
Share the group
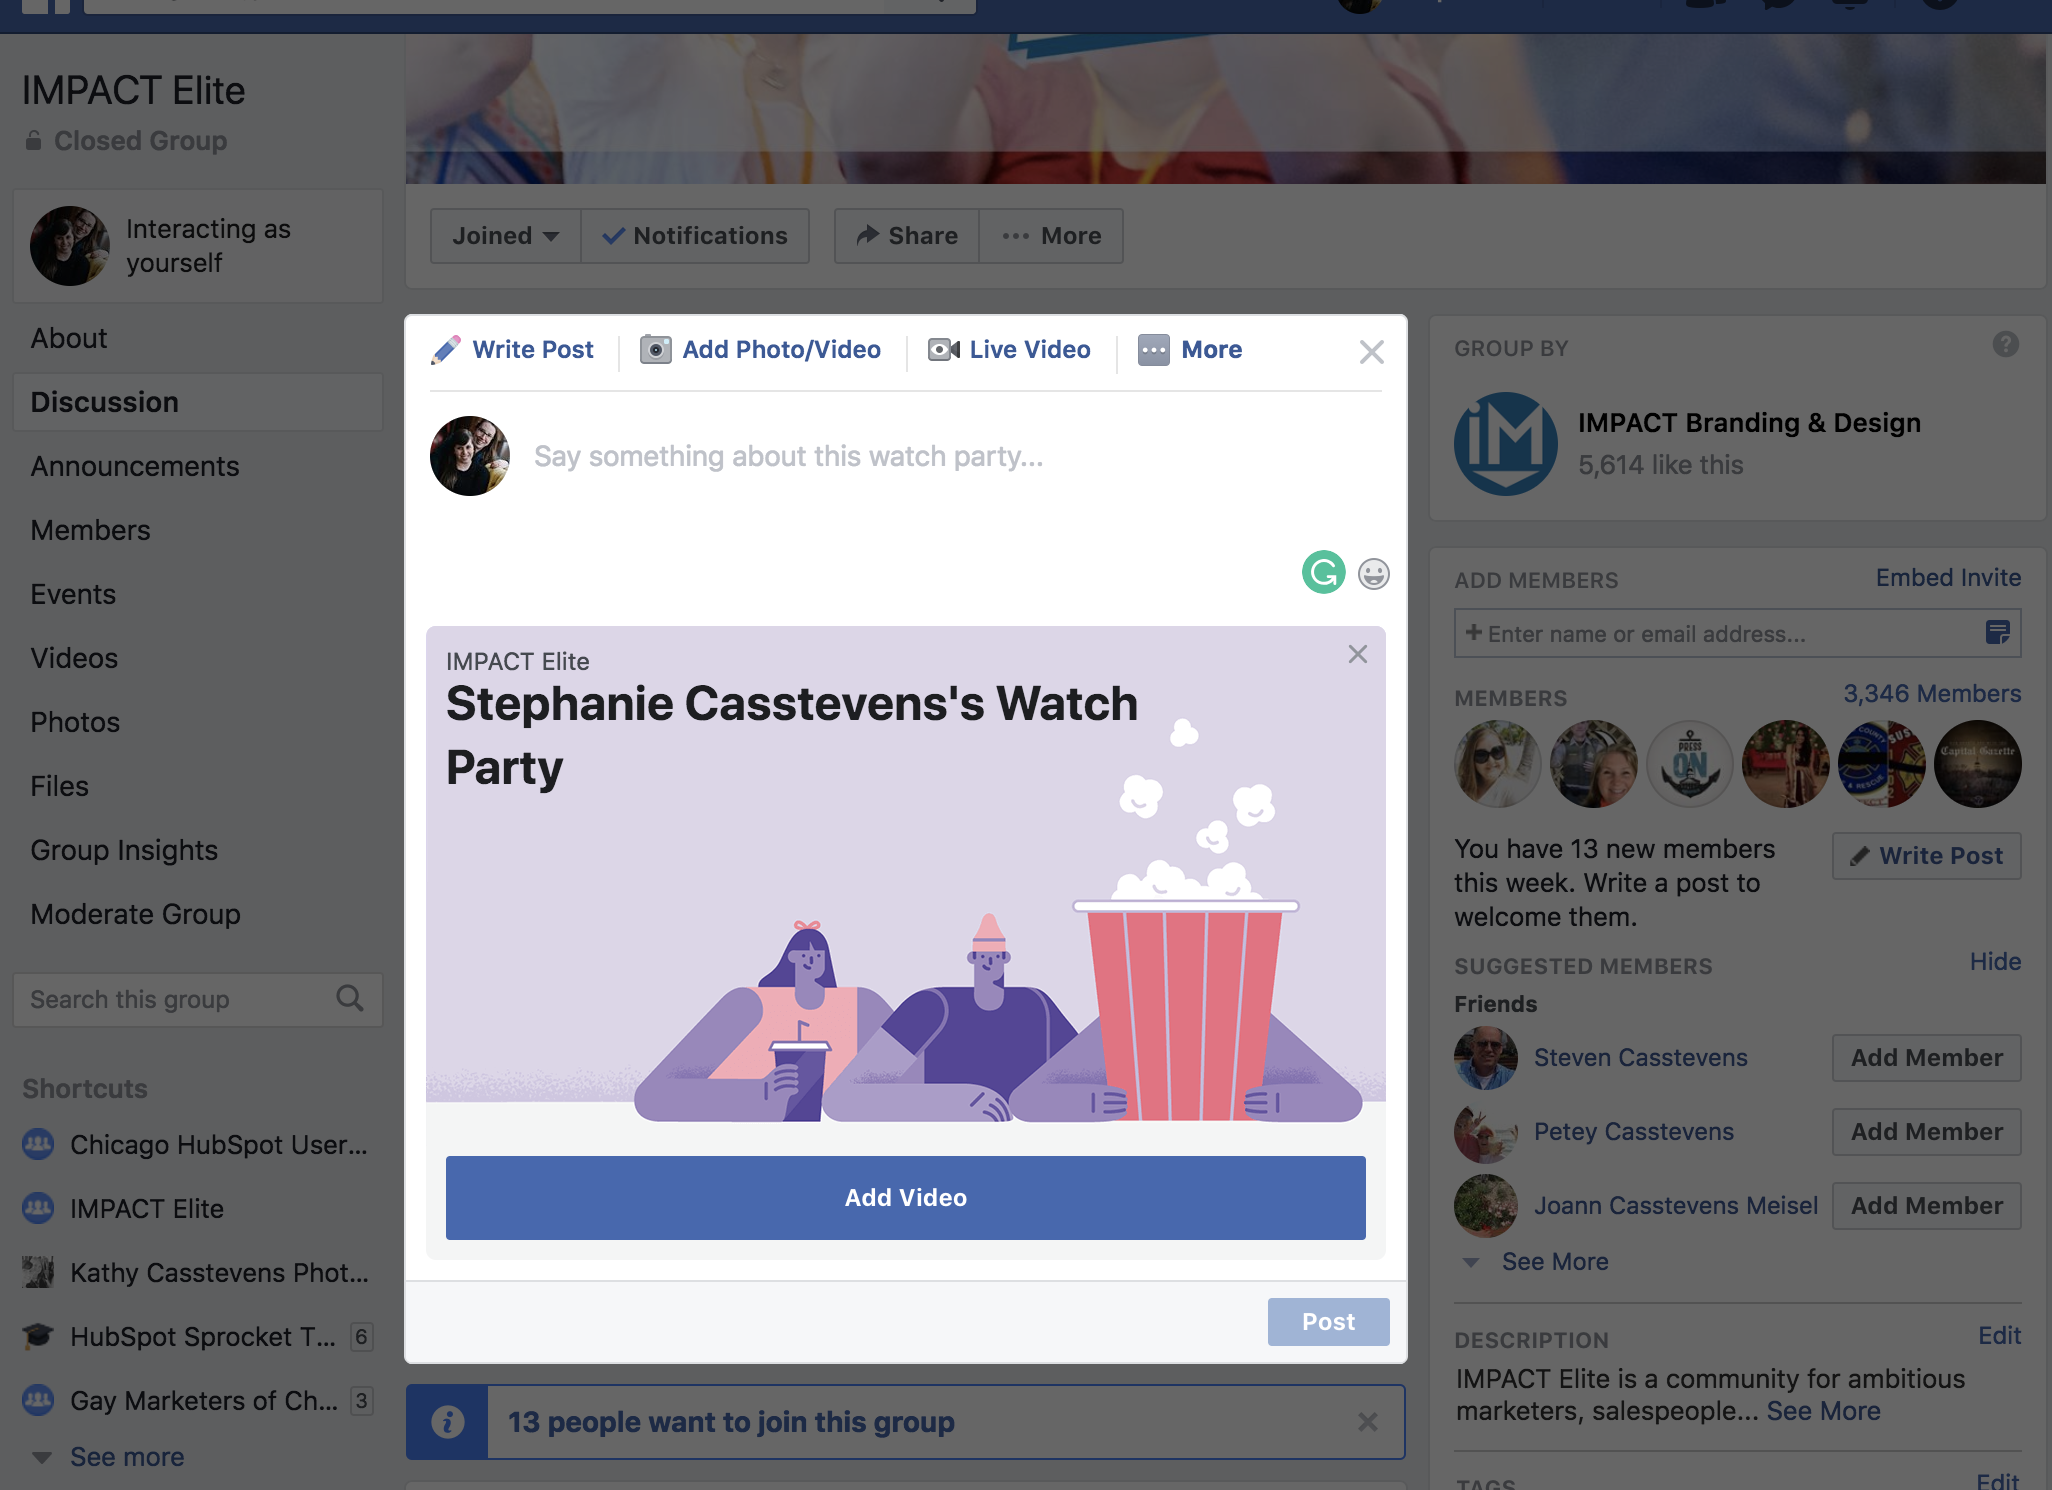[x=907, y=236]
